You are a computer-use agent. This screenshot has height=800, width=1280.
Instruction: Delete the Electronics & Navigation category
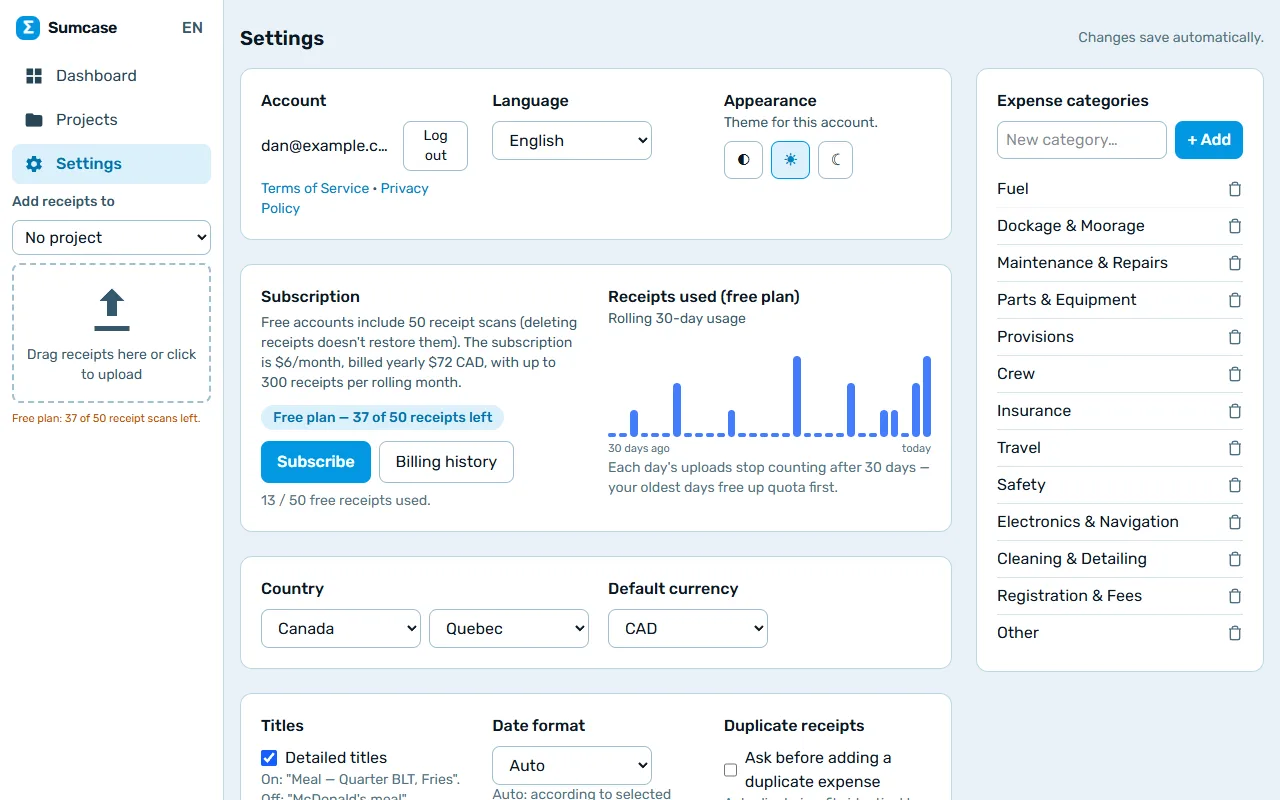(x=1235, y=522)
